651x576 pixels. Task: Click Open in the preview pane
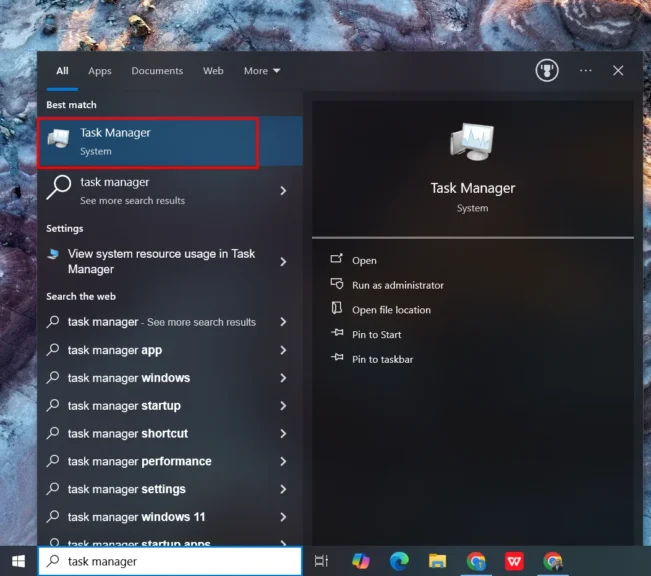[x=364, y=260]
